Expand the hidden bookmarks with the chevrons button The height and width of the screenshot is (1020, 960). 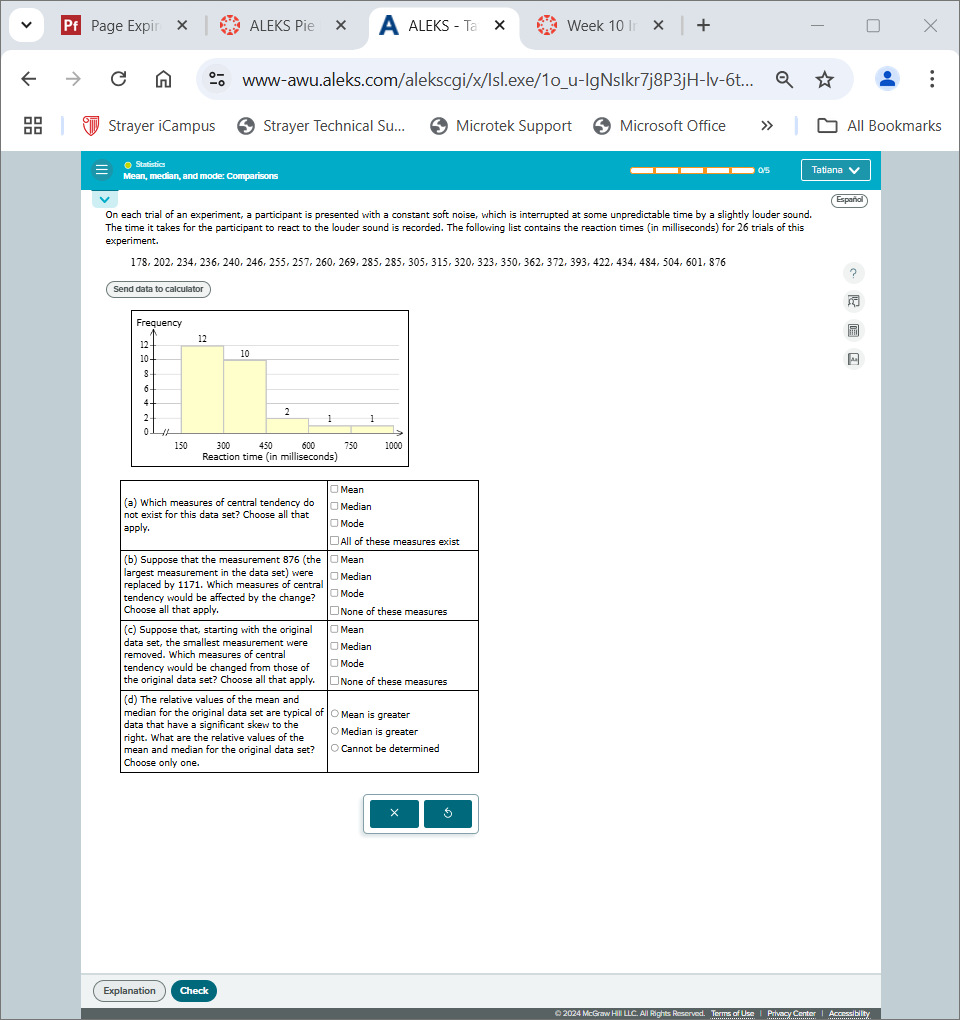[x=766, y=125]
